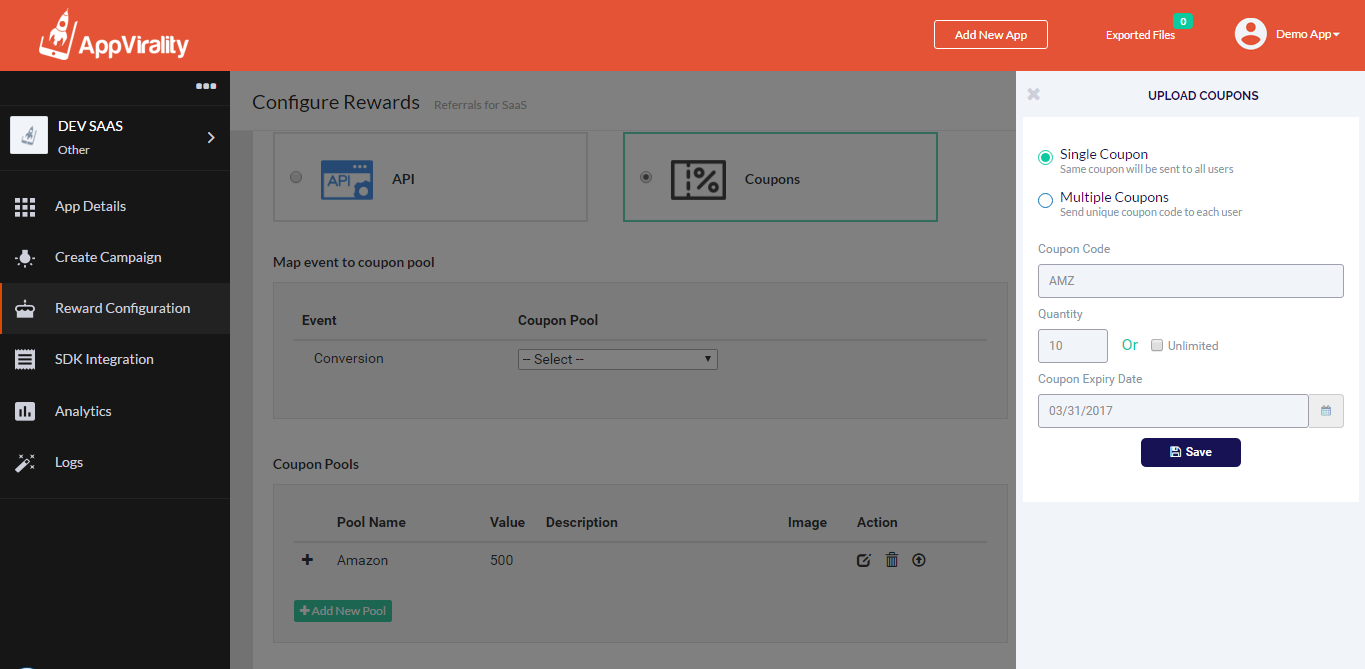
Task: Open the user avatar icon
Action: click(x=1251, y=34)
